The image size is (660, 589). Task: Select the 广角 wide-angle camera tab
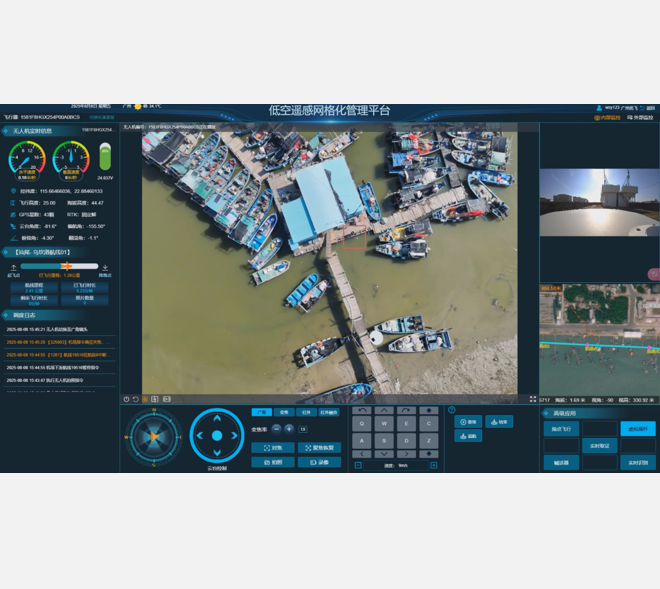[261, 412]
